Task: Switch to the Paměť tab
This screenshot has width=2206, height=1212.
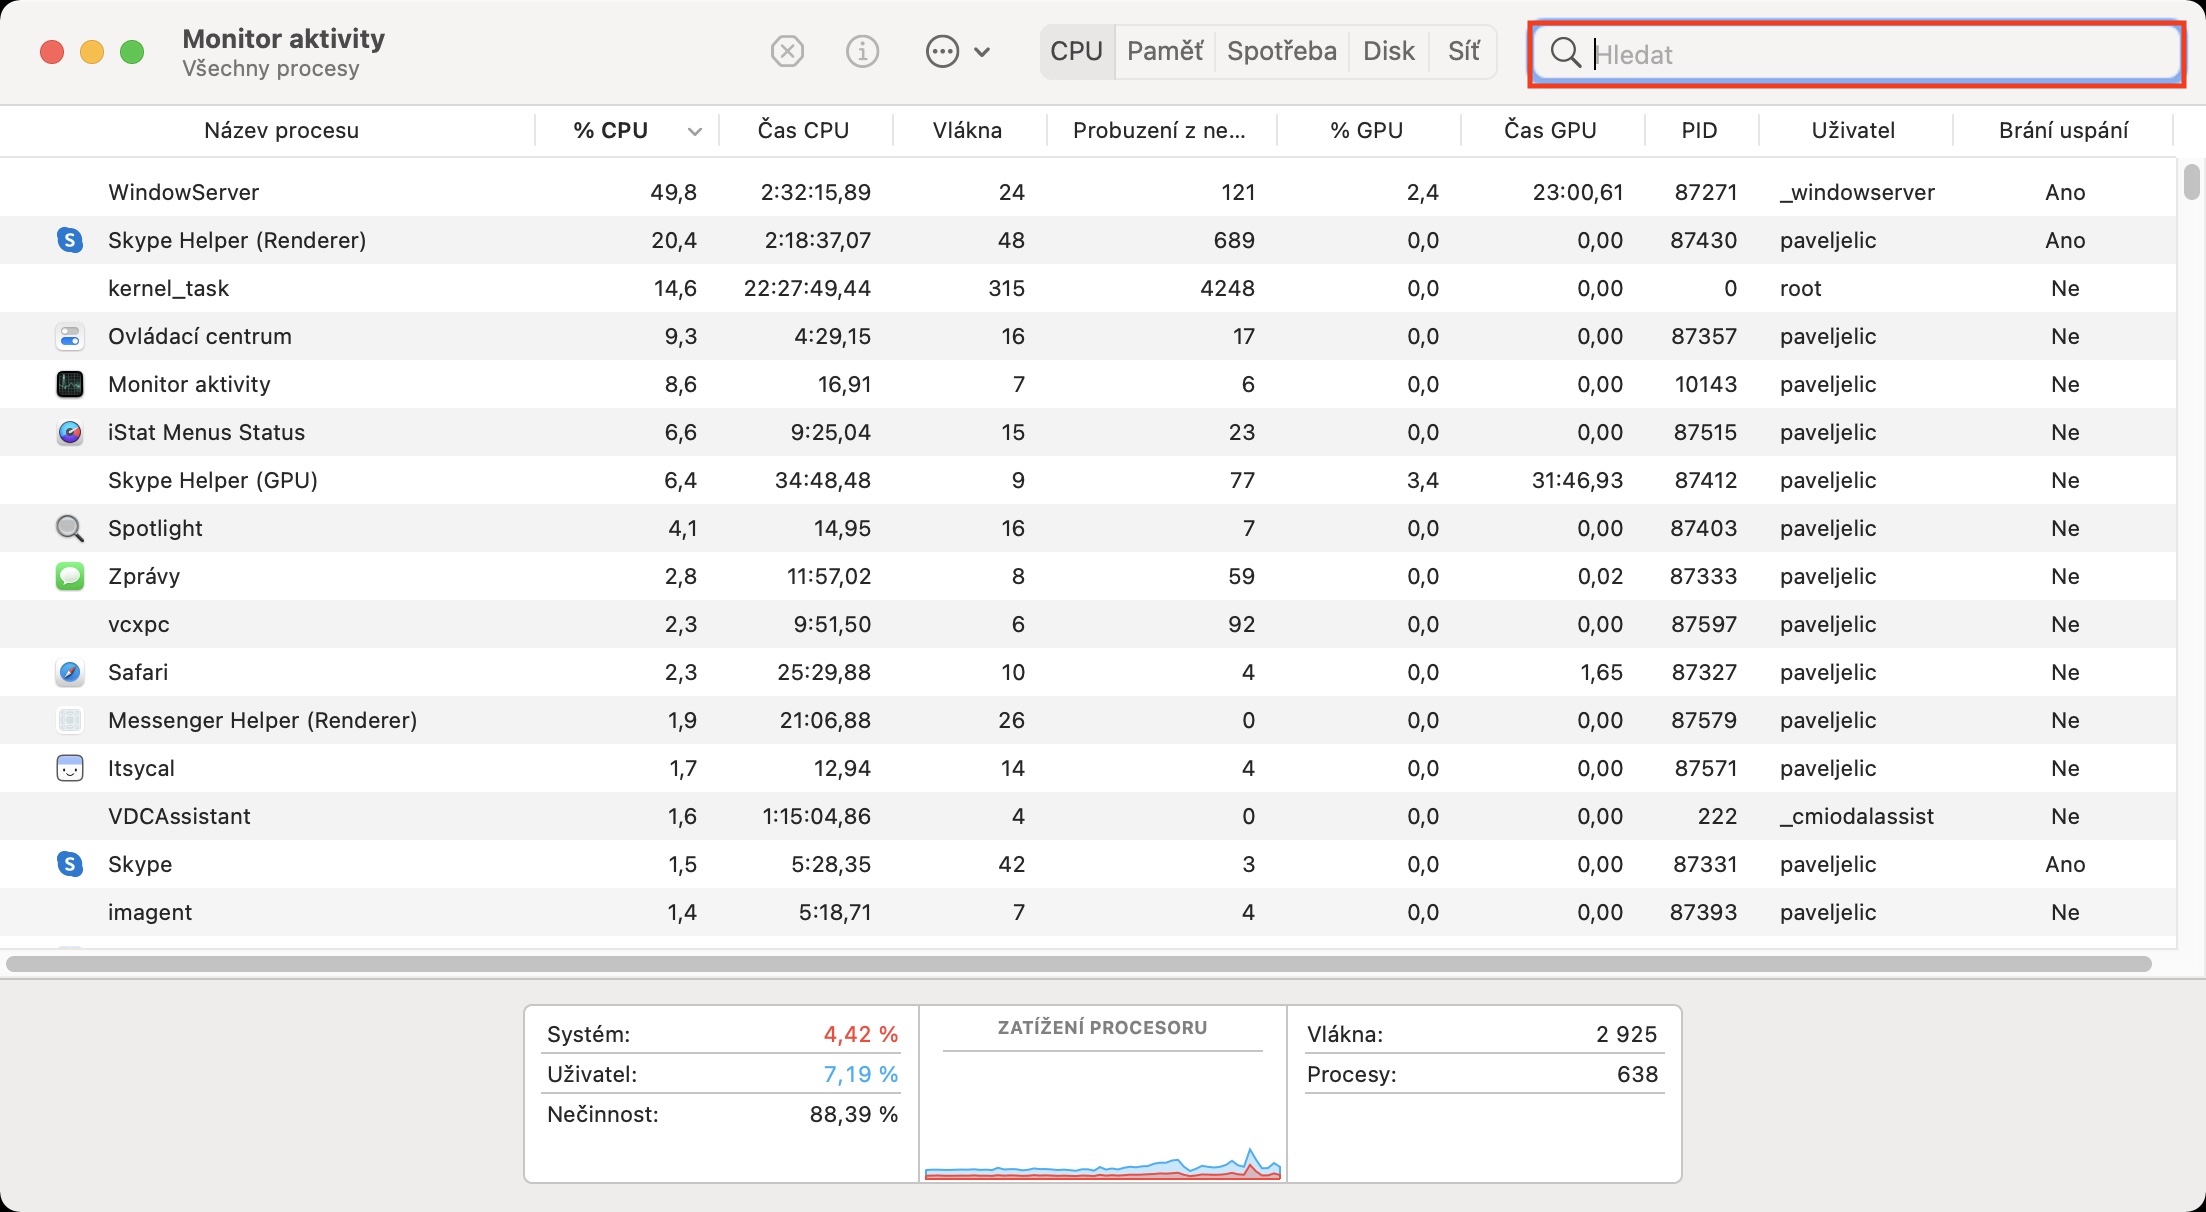Action: click(x=1164, y=51)
